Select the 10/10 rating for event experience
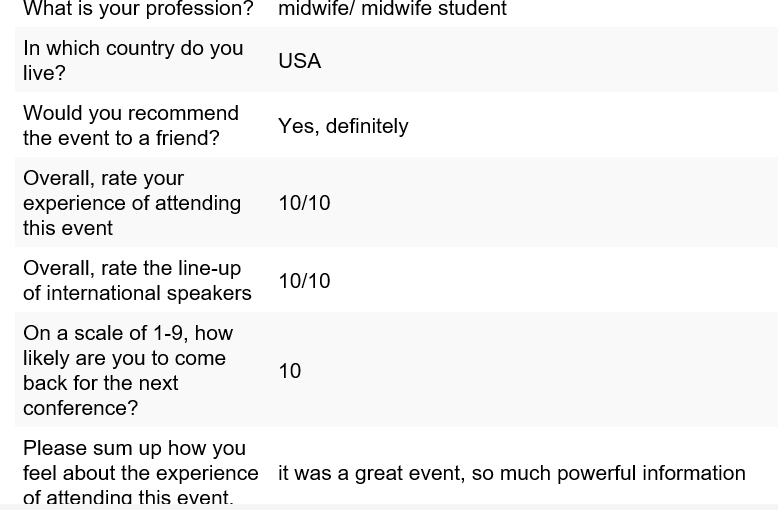 pyautogui.click(x=304, y=203)
